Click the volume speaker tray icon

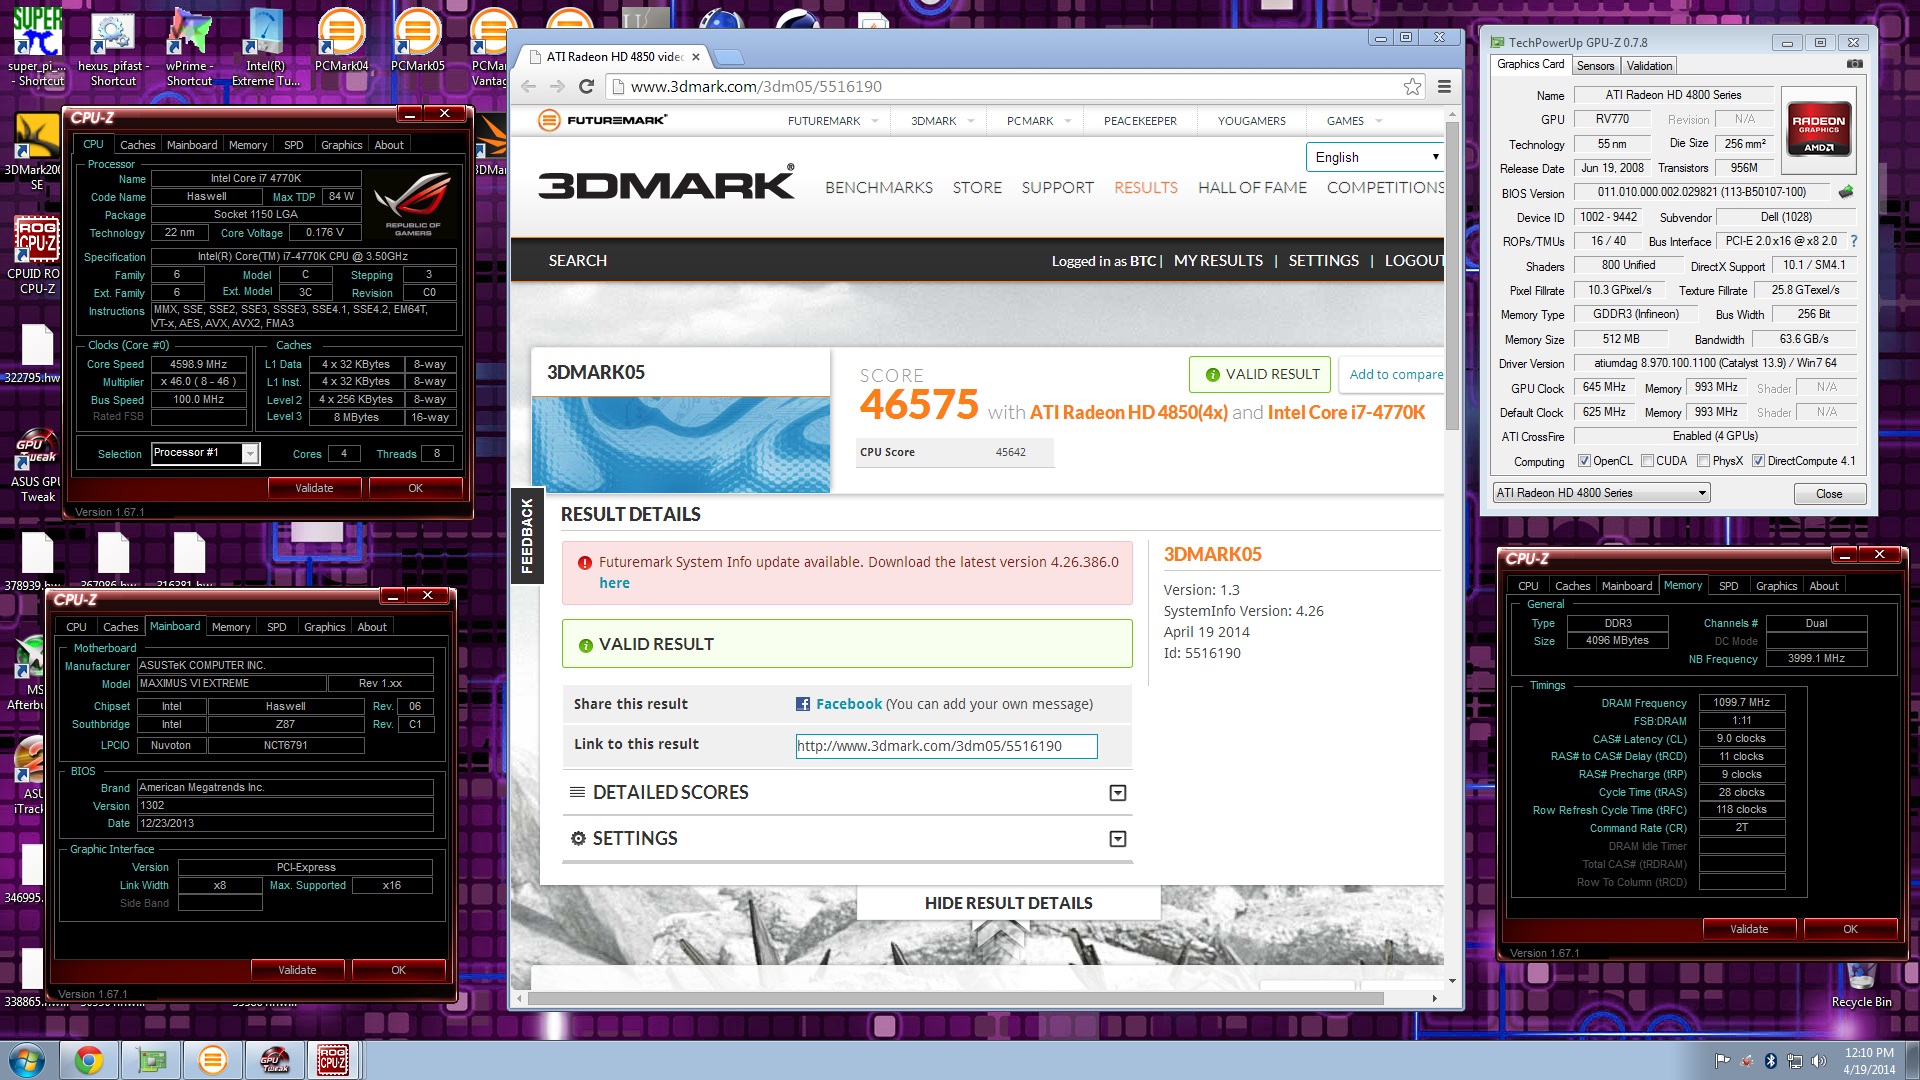pos(1819,1060)
